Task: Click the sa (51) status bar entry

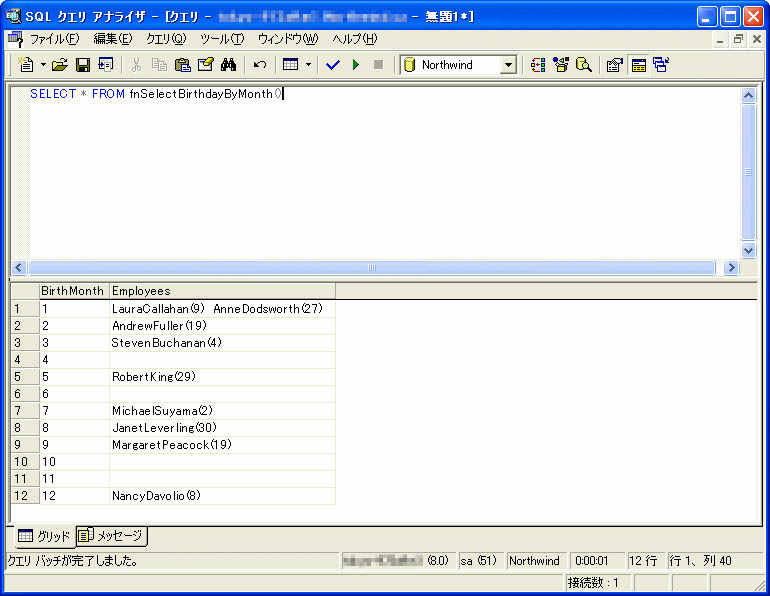Action: click(480, 561)
